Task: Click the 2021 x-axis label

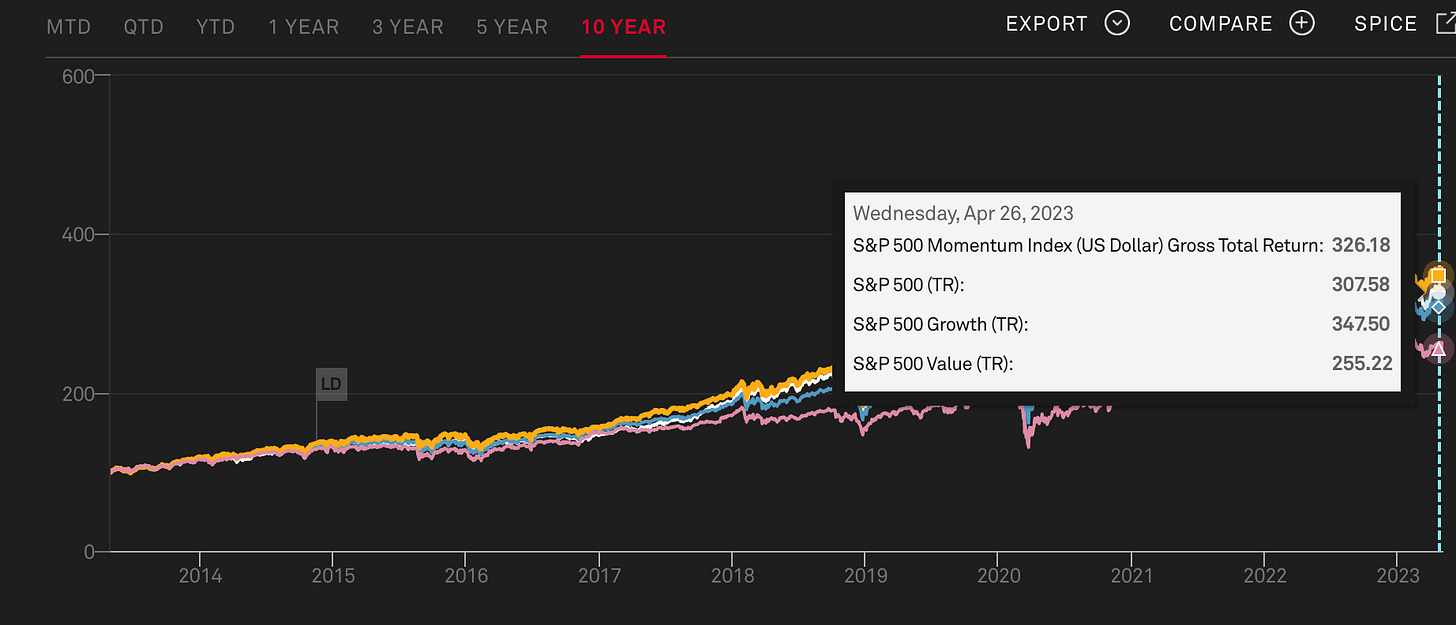Action: point(1131,575)
